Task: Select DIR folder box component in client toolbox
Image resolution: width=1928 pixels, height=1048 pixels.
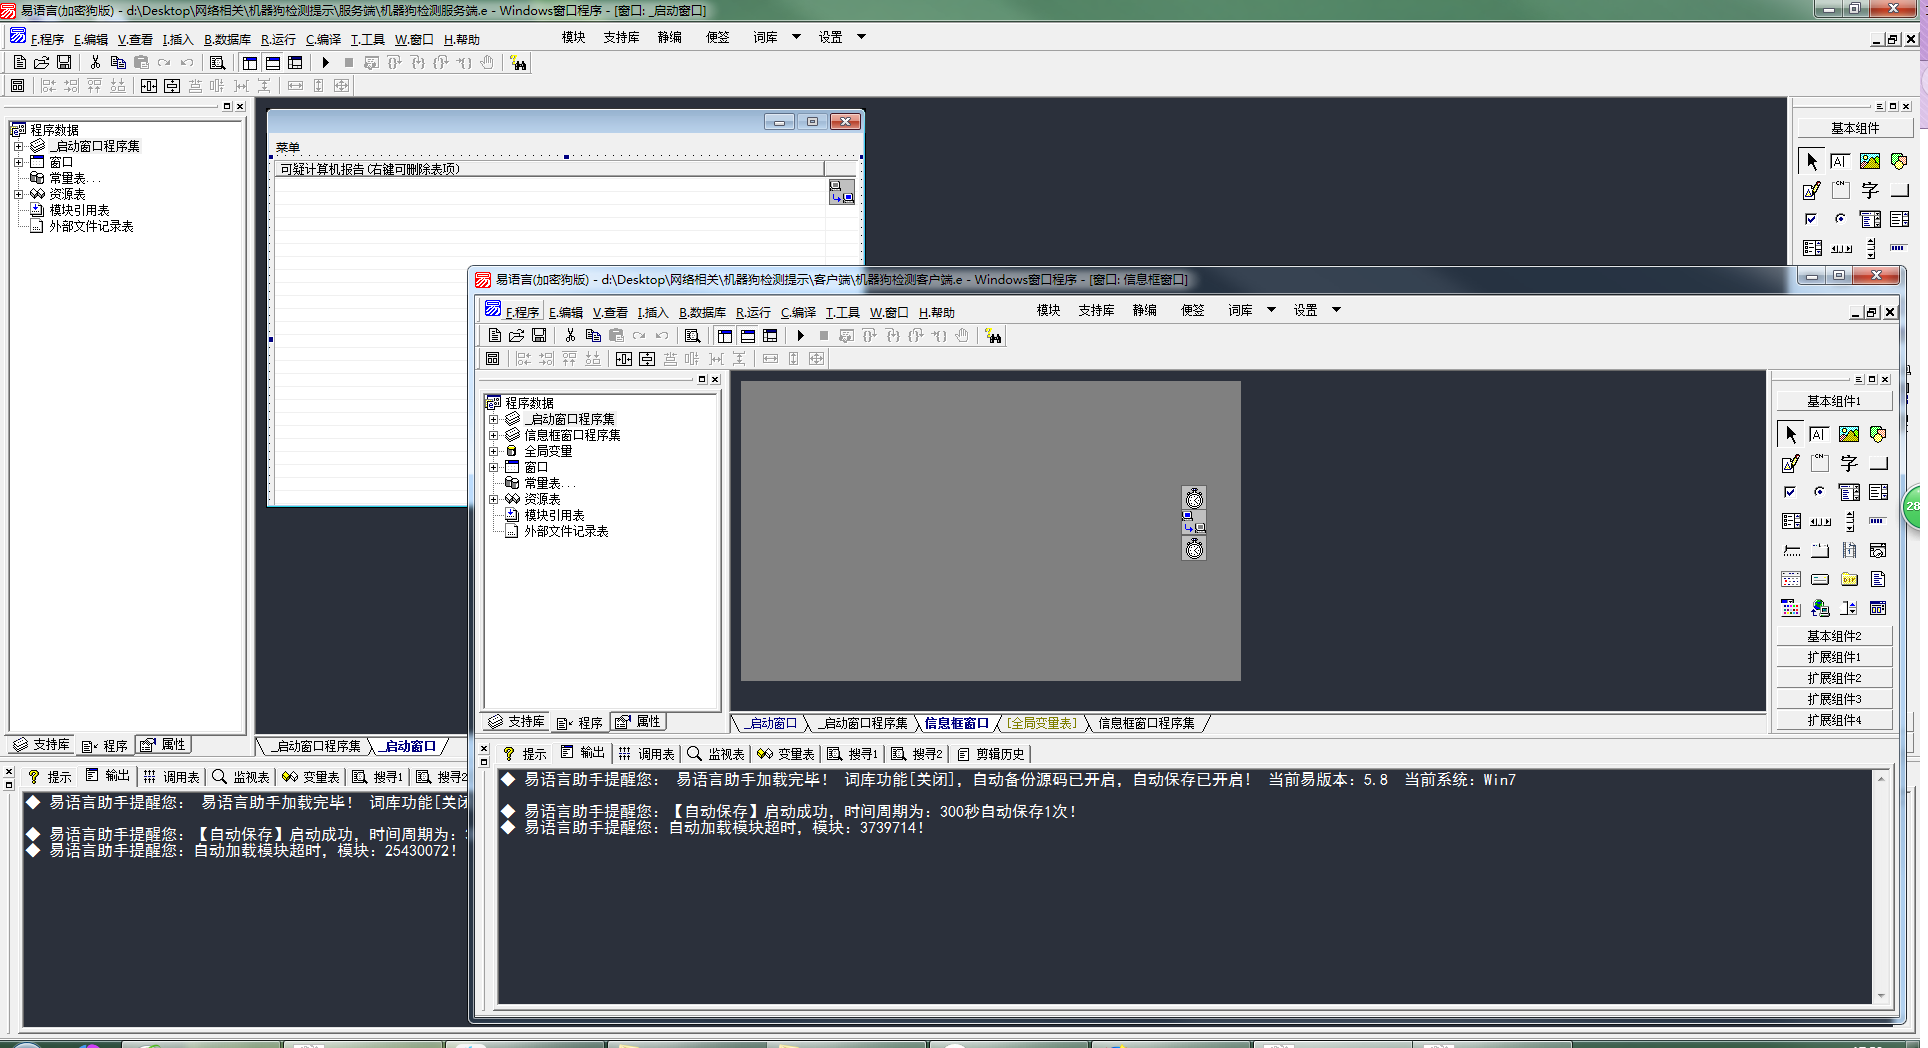Action: [x=1849, y=579]
